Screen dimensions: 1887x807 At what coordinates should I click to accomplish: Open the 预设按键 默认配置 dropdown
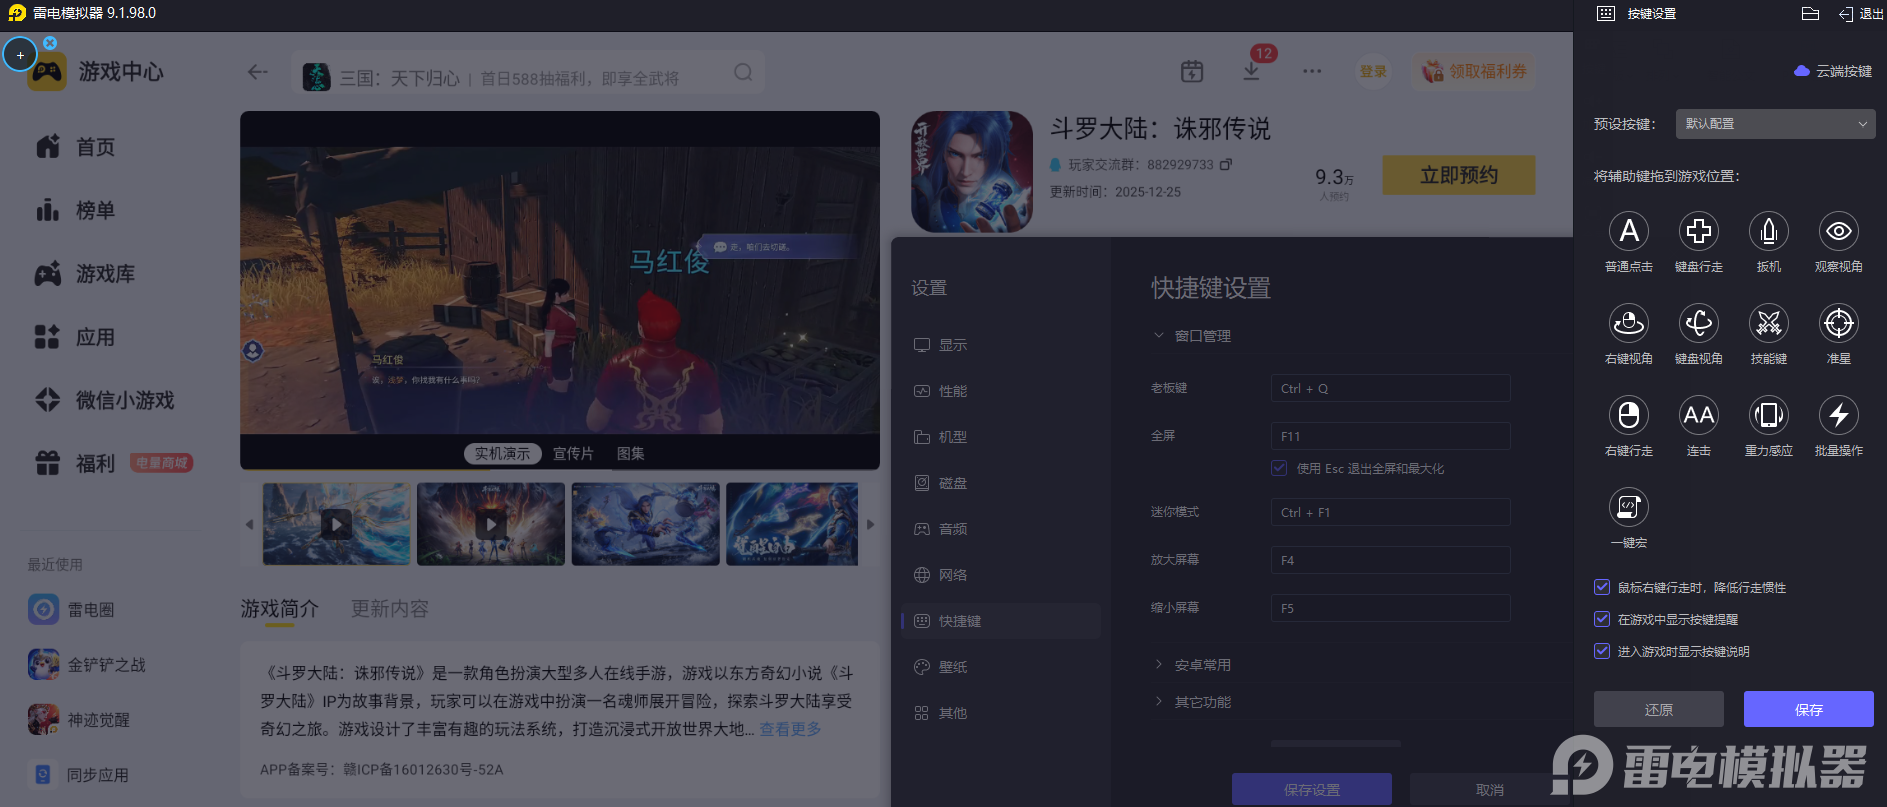point(1775,124)
